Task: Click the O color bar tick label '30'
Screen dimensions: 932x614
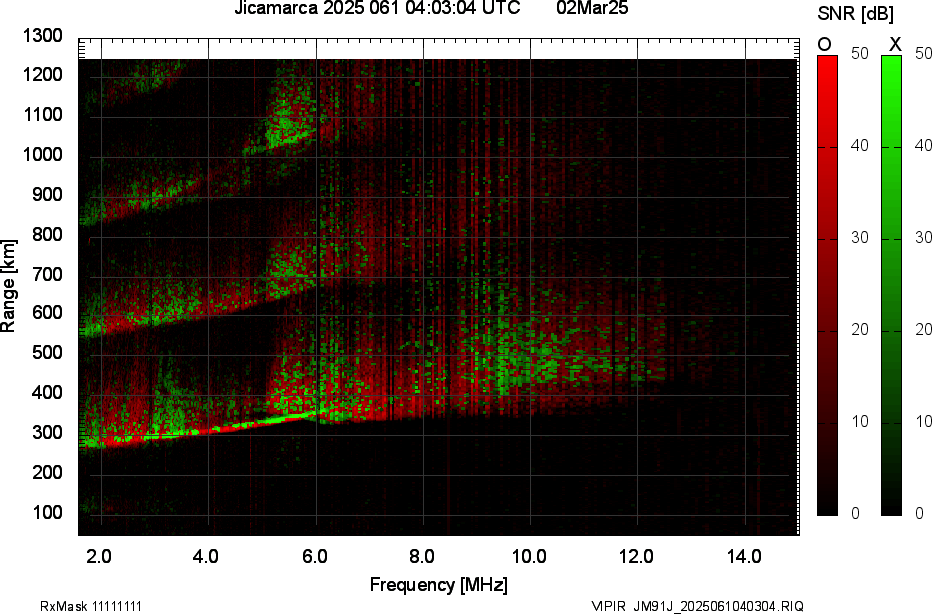Action: (859, 238)
